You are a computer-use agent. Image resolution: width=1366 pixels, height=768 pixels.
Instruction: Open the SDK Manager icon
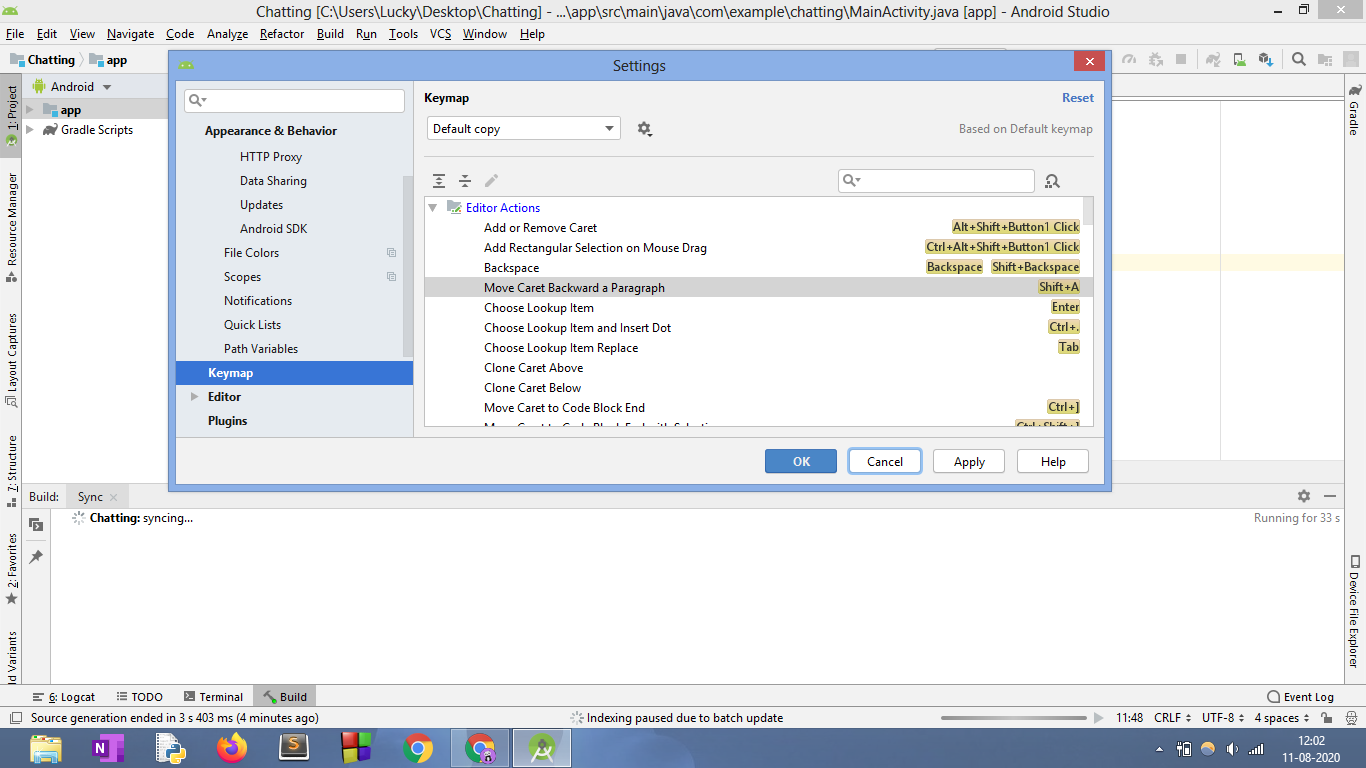[x=1265, y=60]
